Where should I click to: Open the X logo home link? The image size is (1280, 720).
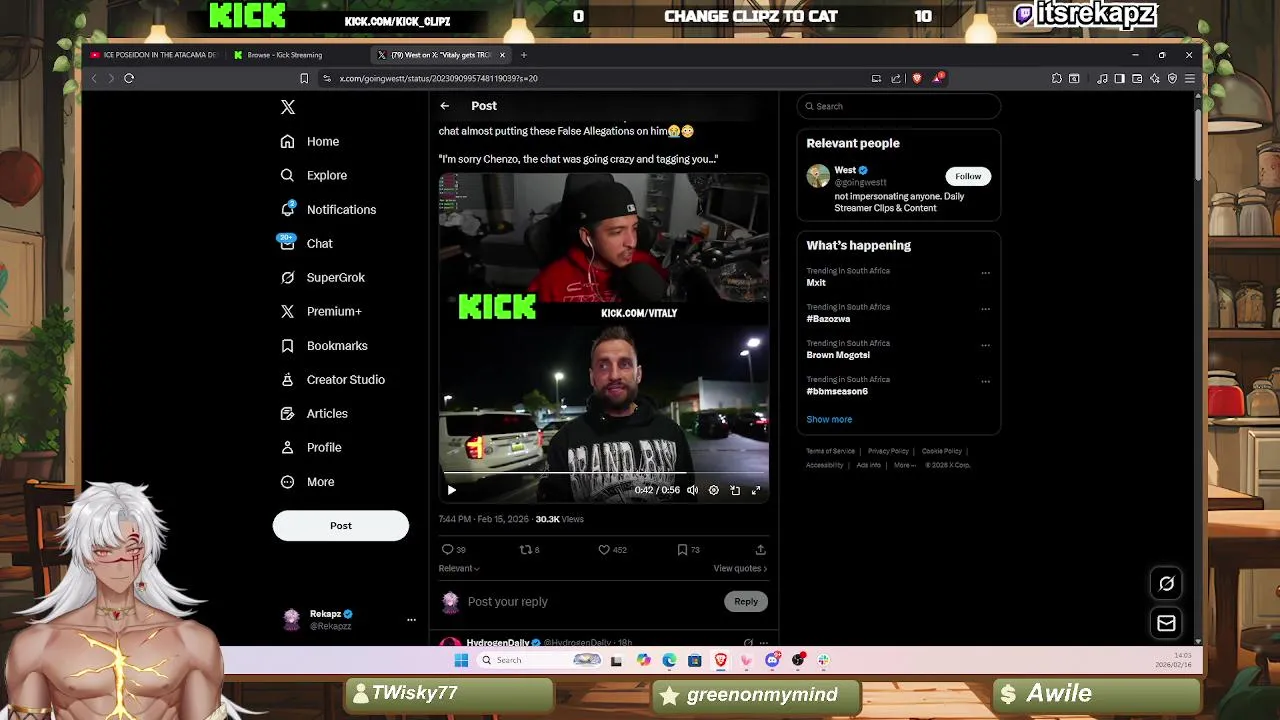pyautogui.click(x=288, y=107)
